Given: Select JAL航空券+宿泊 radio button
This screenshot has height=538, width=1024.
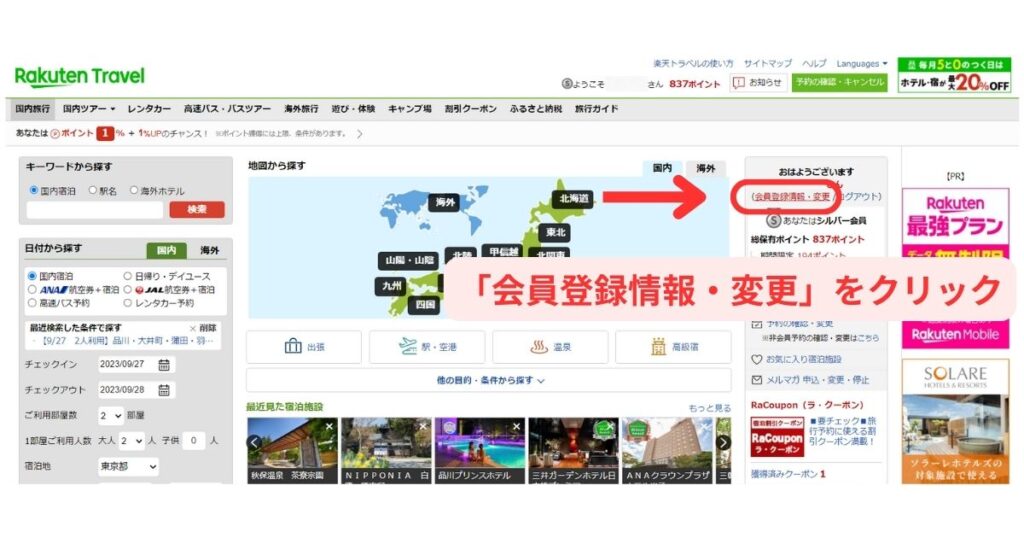Looking at the screenshot, I should click(x=128, y=289).
